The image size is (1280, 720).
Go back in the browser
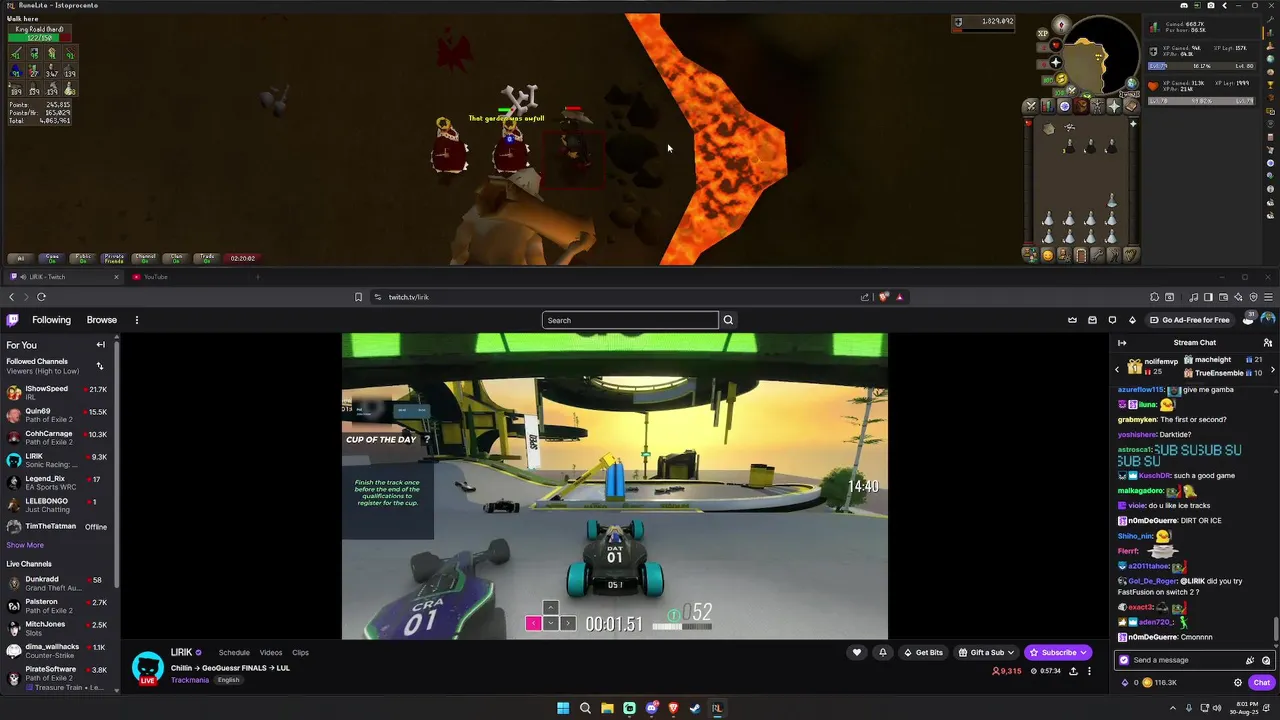coord(12,297)
